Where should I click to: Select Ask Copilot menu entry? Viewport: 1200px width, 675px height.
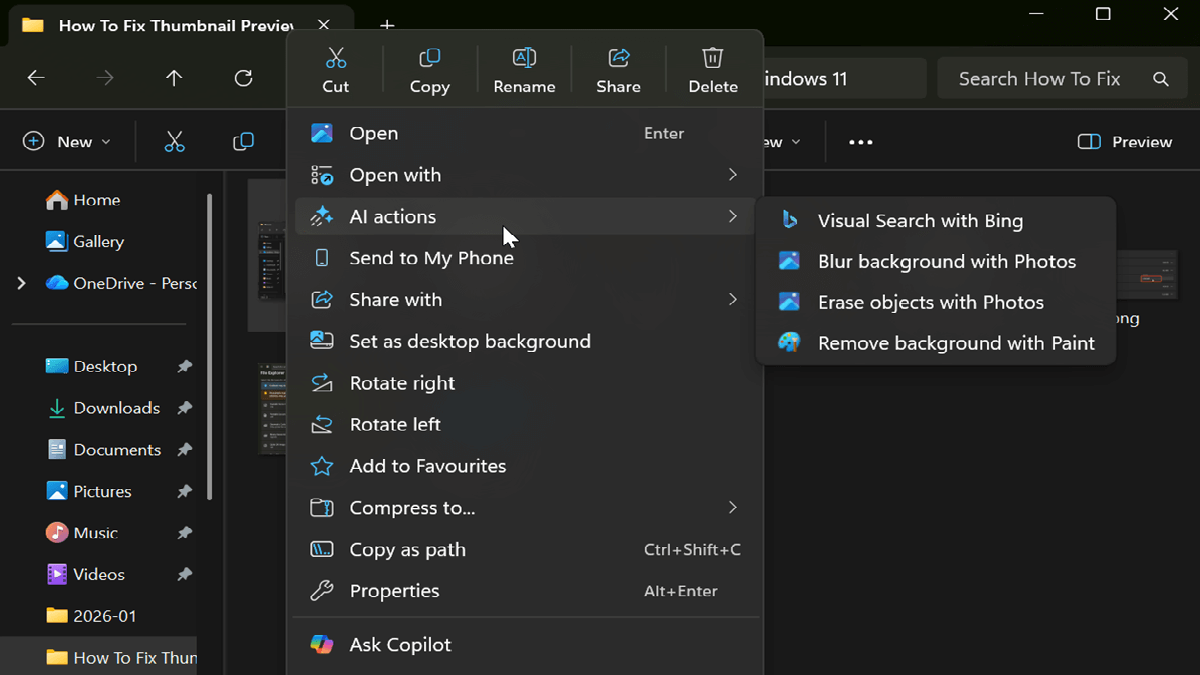[x=400, y=645]
